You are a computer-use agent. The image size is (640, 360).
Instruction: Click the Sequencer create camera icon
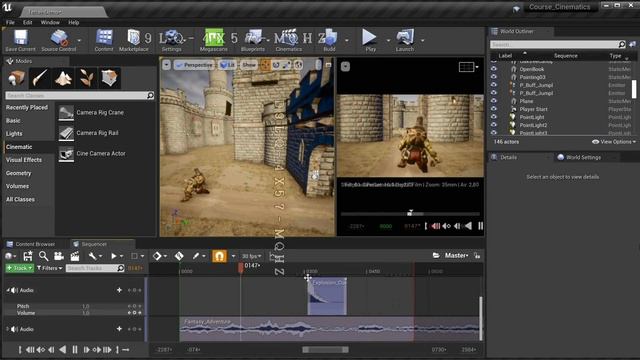tap(59, 256)
